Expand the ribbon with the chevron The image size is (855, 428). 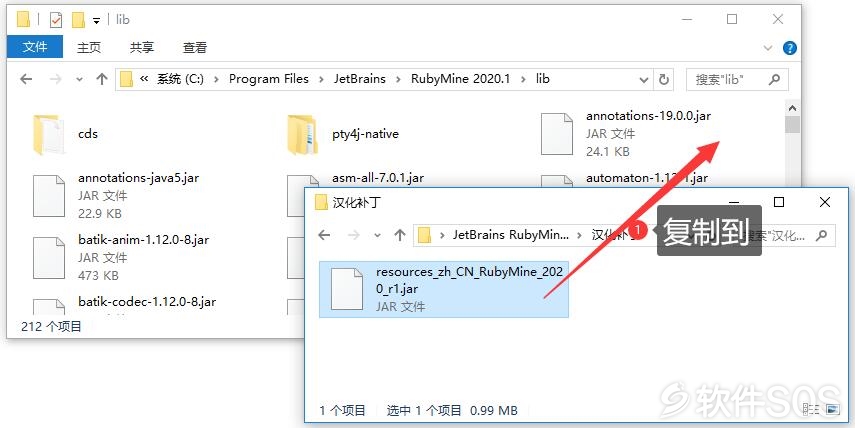[768, 48]
